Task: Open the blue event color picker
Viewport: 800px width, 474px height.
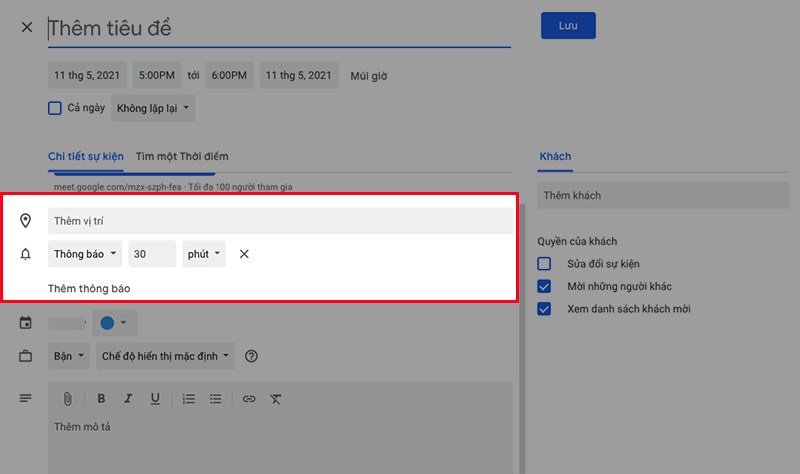Action: tap(114, 323)
